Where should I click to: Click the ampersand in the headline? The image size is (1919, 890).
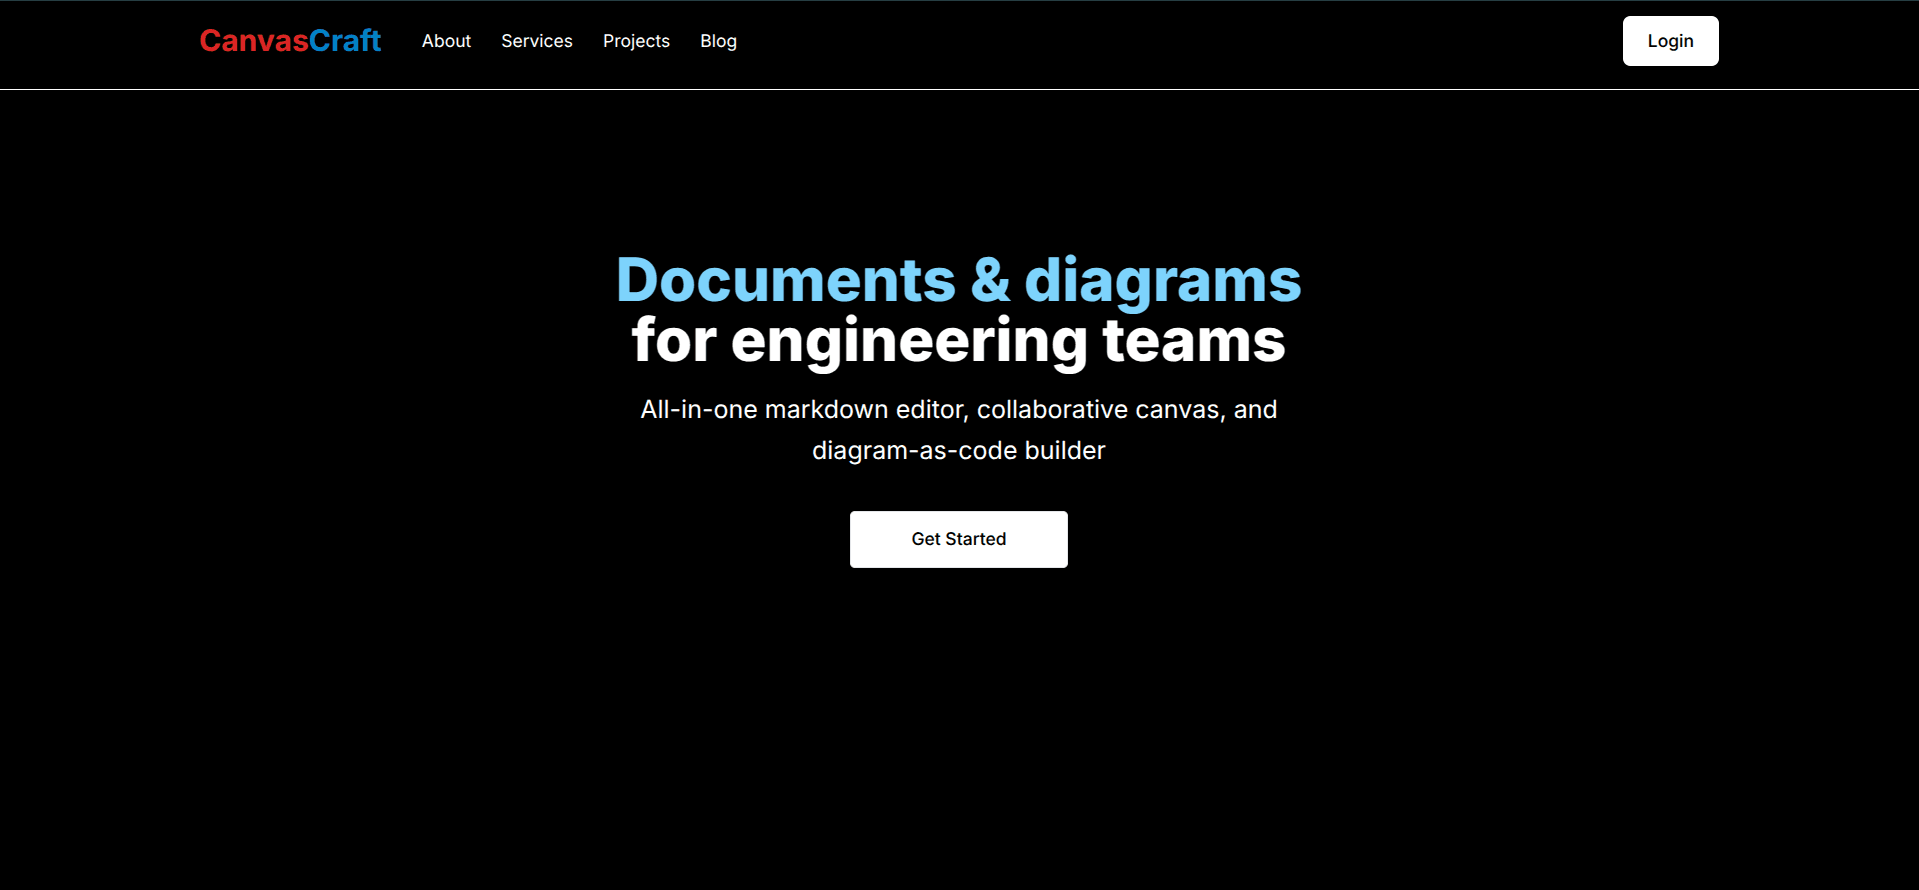[990, 280]
